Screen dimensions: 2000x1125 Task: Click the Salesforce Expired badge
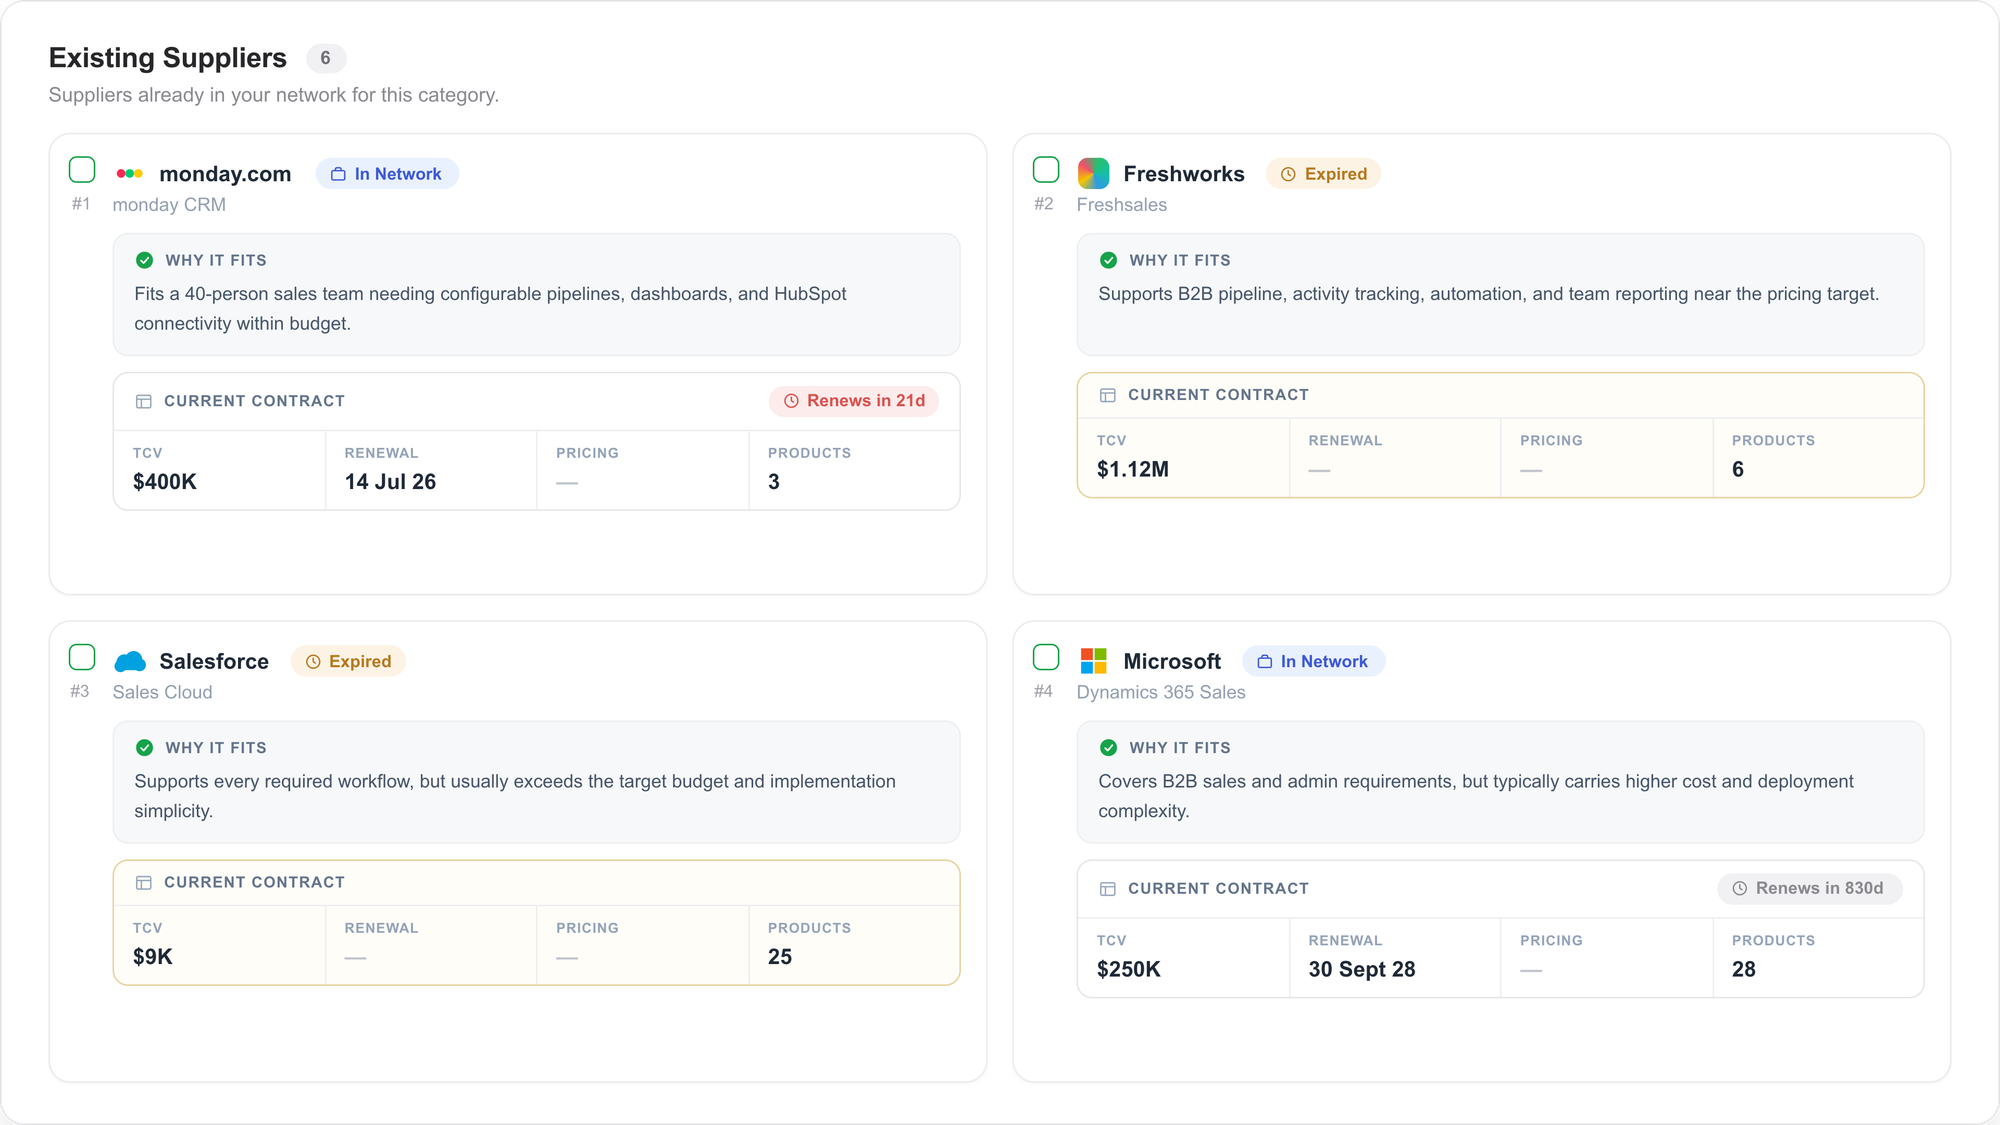pyautogui.click(x=348, y=661)
